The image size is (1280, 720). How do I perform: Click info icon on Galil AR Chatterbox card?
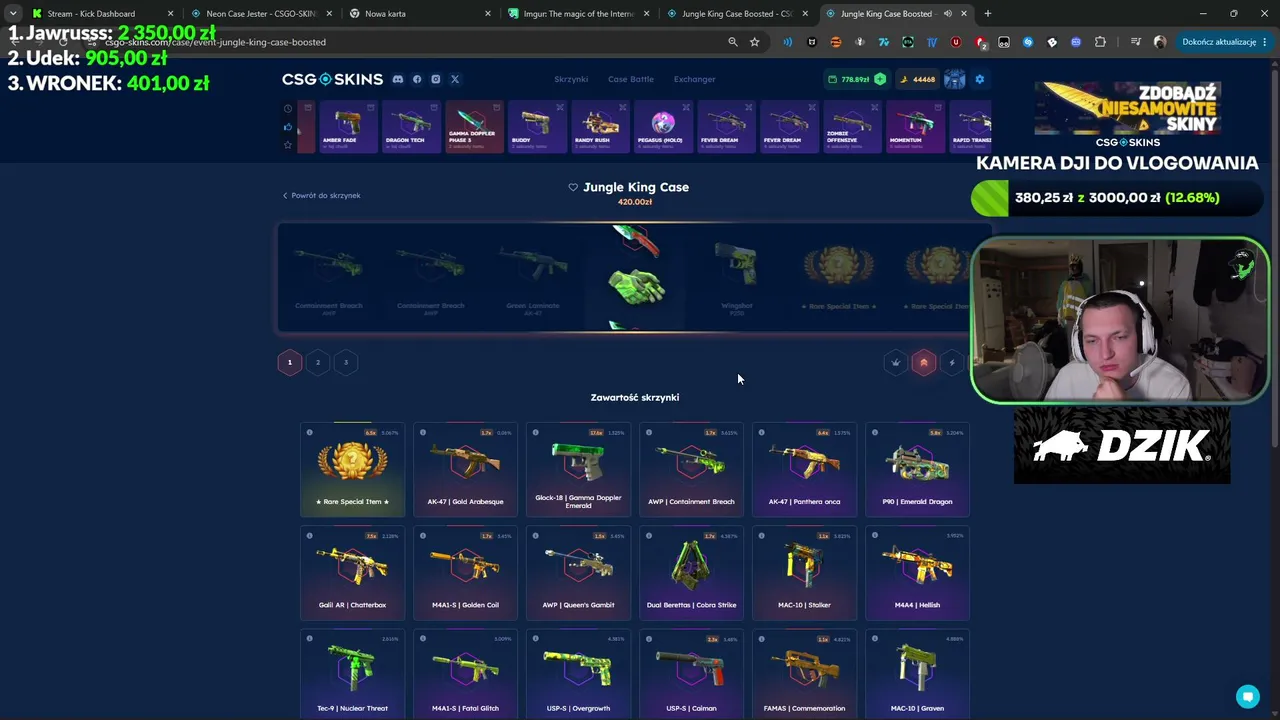pyautogui.click(x=310, y=536)
